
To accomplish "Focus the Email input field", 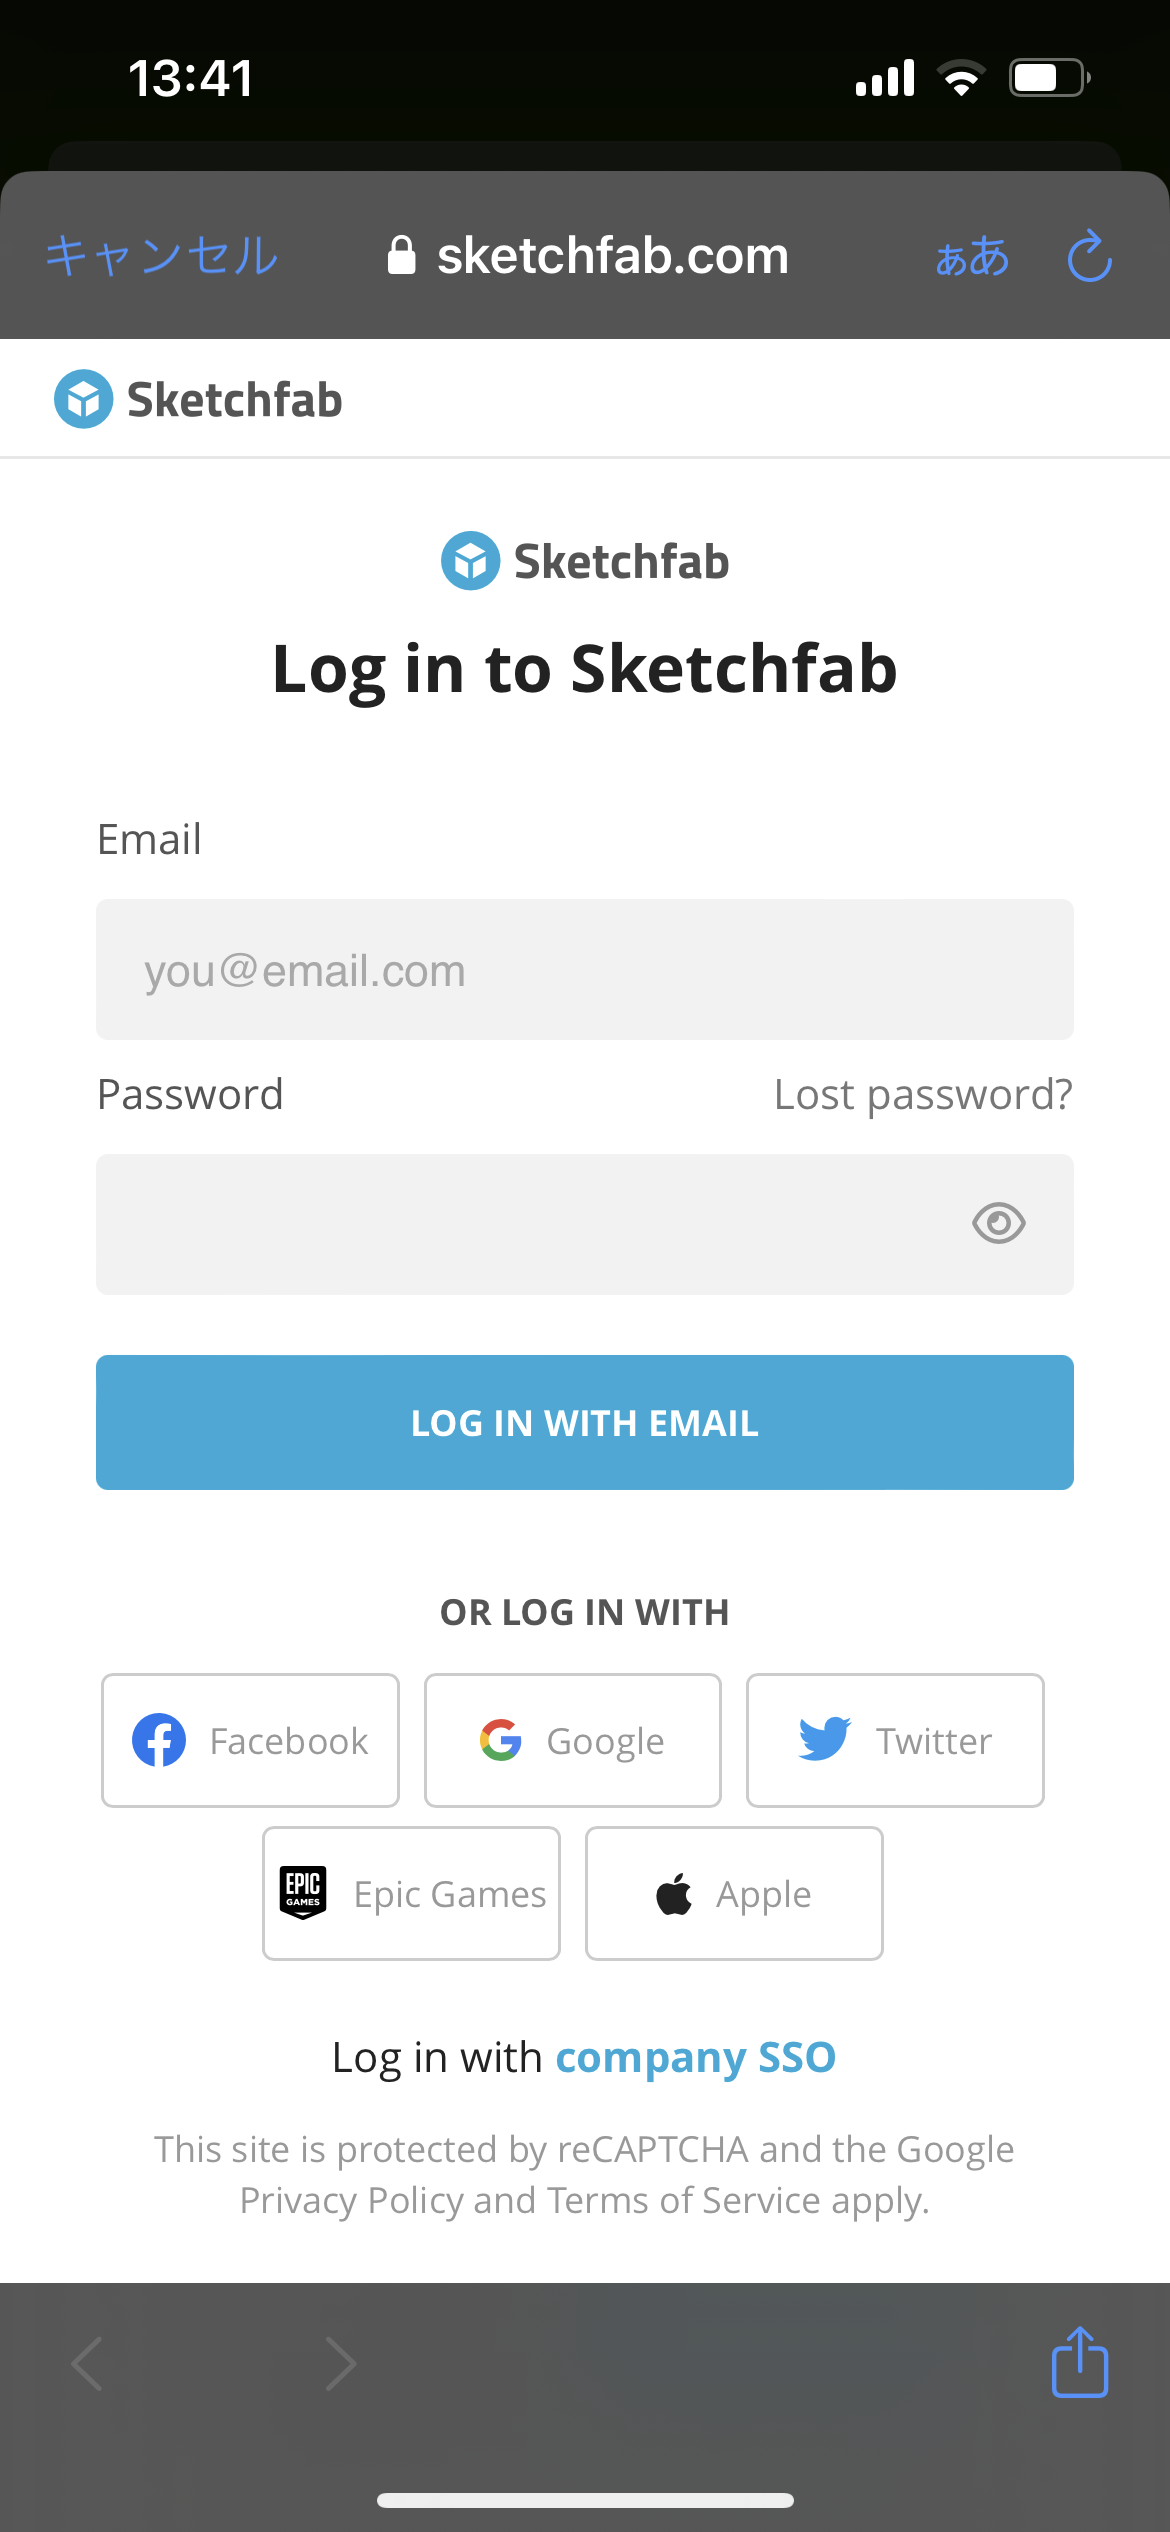I will [585, 970].
